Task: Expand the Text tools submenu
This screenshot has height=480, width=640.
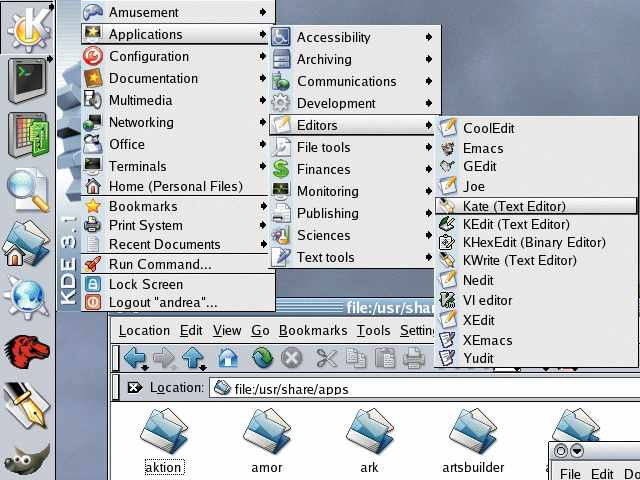Action: pos(352,258)
